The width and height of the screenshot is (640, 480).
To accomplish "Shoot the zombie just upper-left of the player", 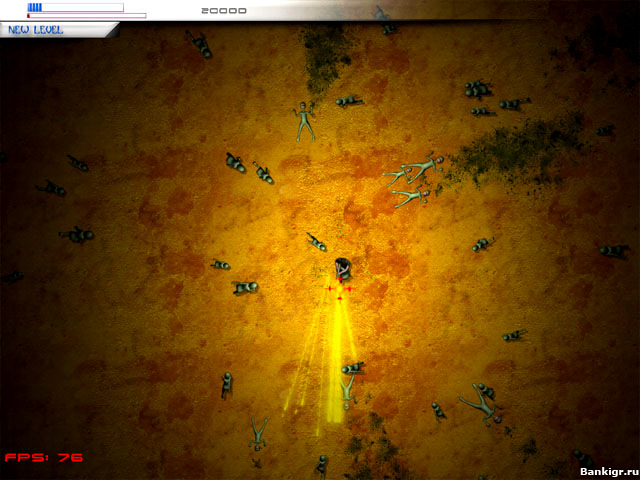I will (316, 241).
